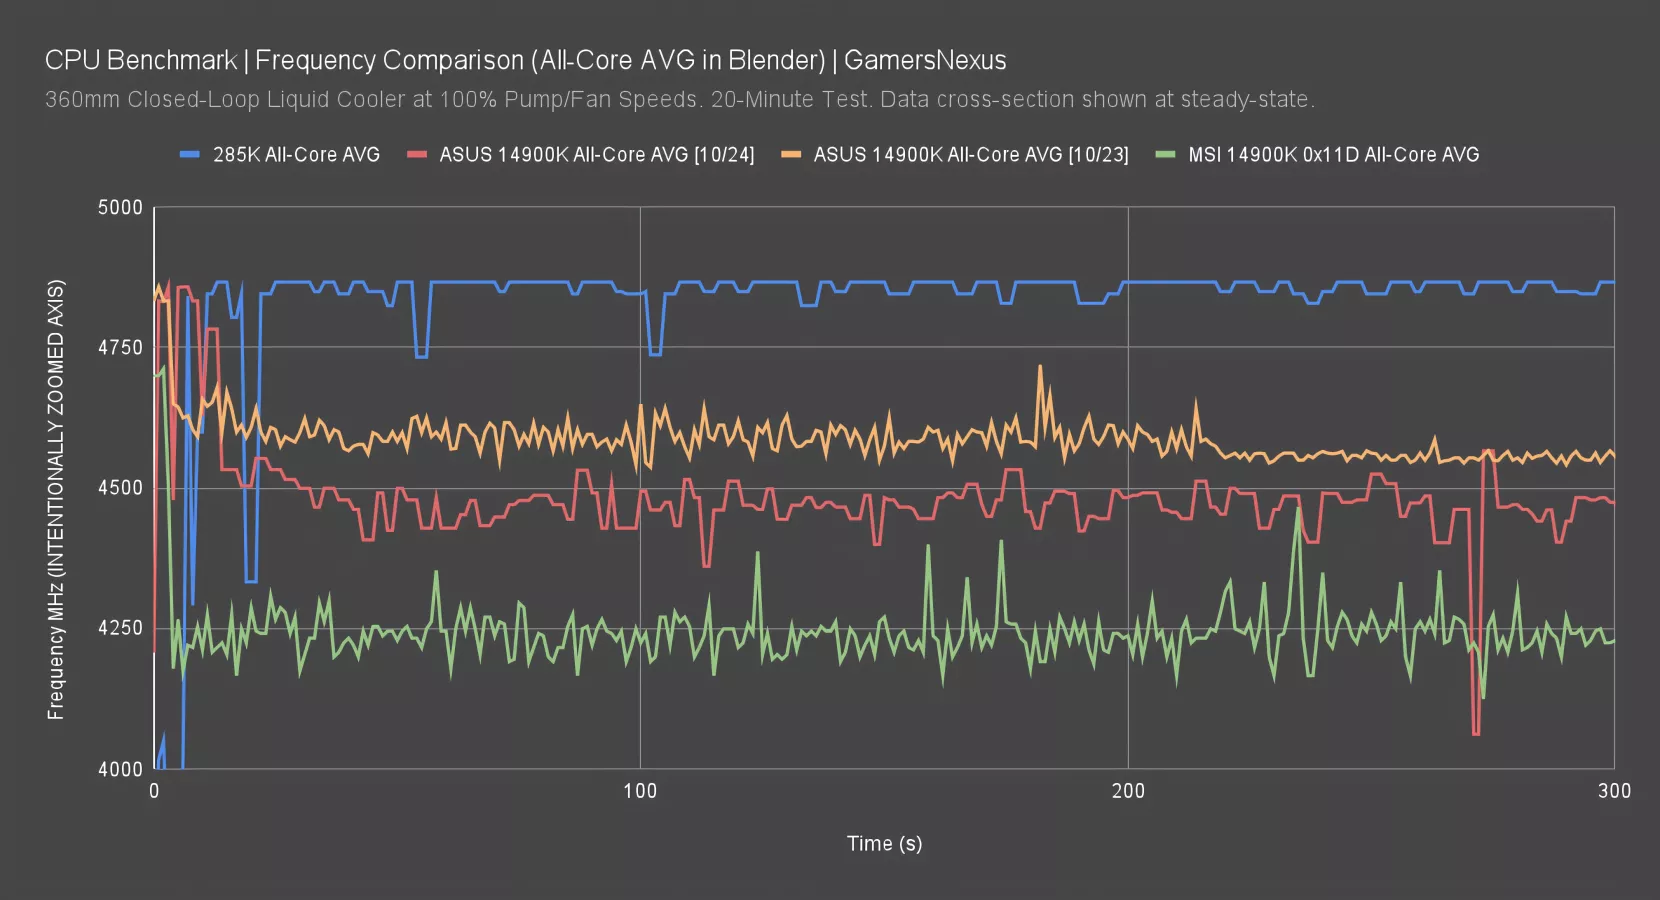The image size is (1660, 900).
Task: Click the 100 tick on the time axis
Action: pos(640,791)
